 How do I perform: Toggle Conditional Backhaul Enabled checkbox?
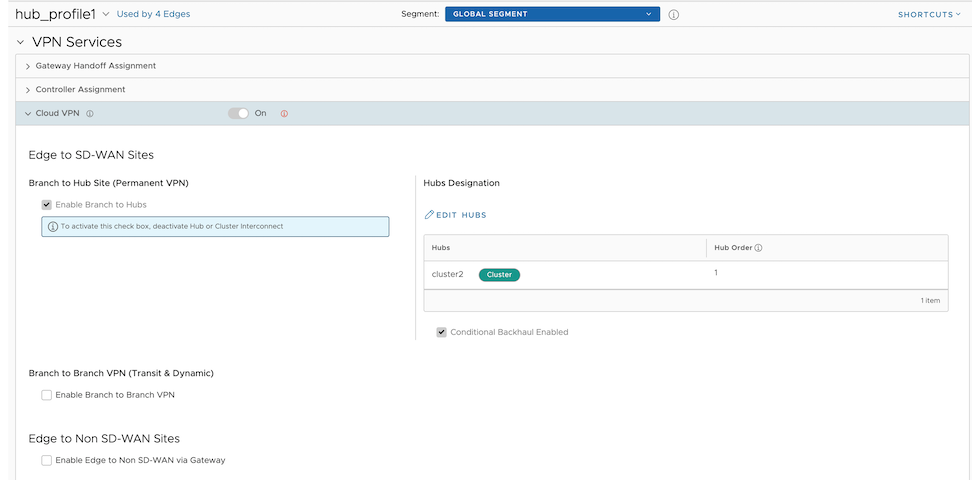(442, 332)
